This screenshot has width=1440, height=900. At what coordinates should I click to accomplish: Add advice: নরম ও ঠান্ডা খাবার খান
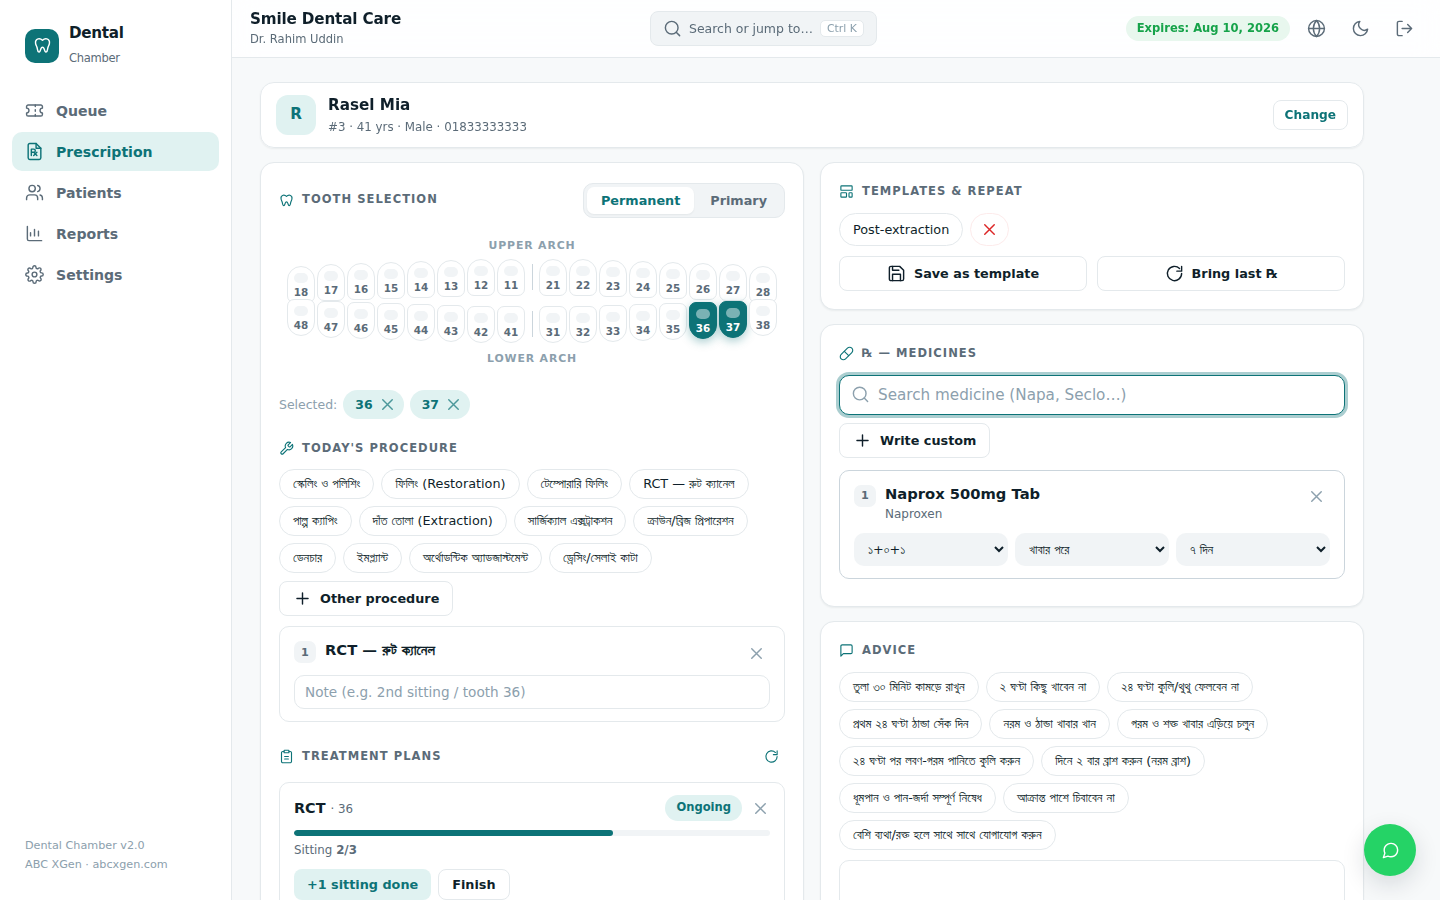[x=1049, y=724]
